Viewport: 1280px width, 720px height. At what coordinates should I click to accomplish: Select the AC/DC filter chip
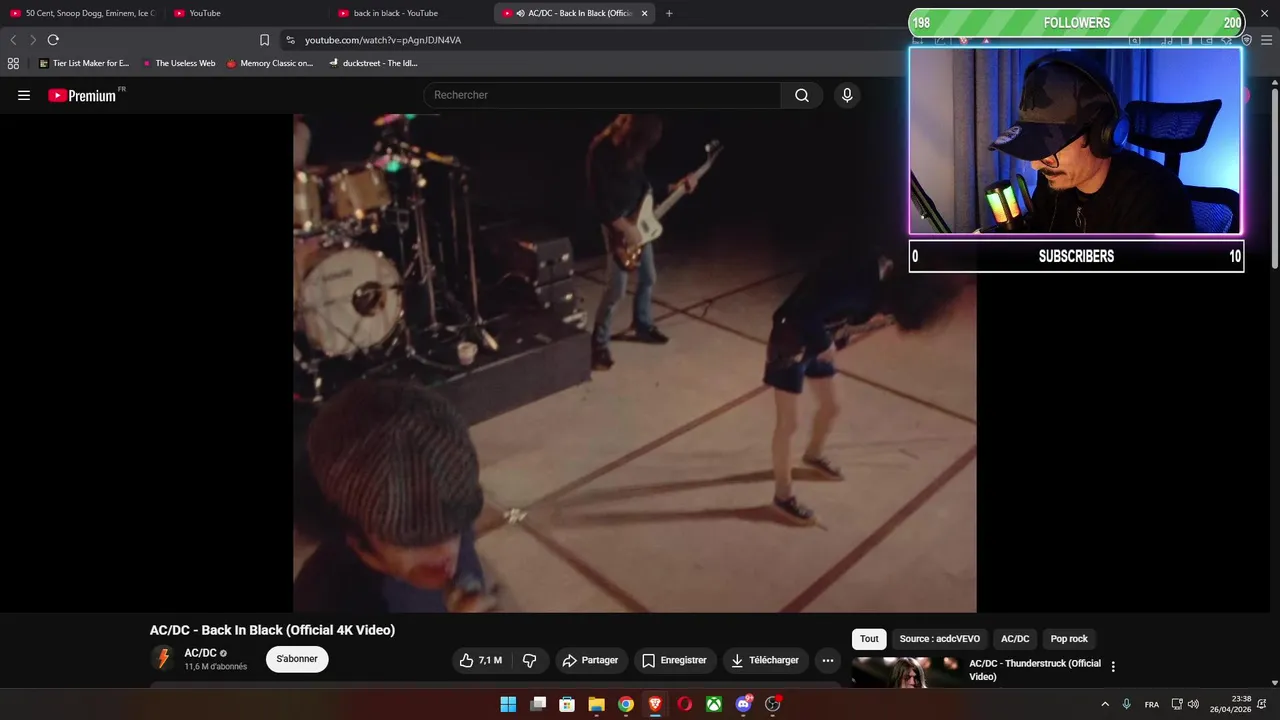click(x=1015, y=639)
